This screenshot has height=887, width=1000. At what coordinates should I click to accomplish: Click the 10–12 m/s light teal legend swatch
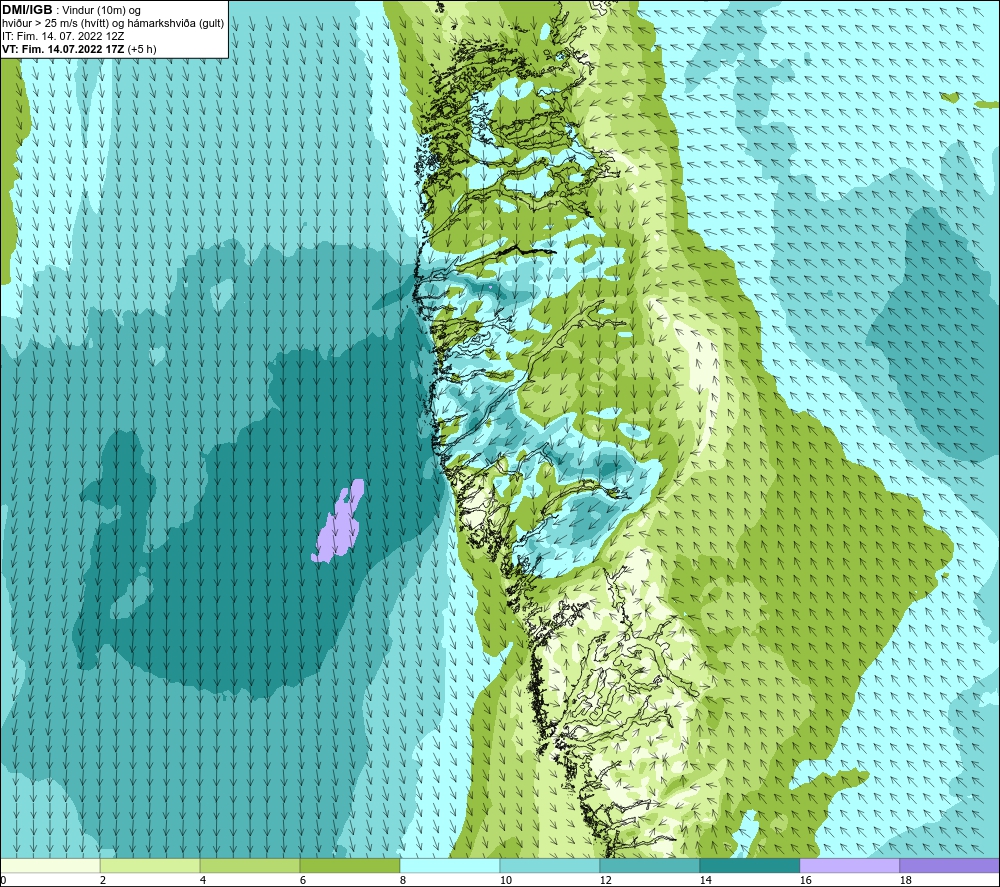550,865
